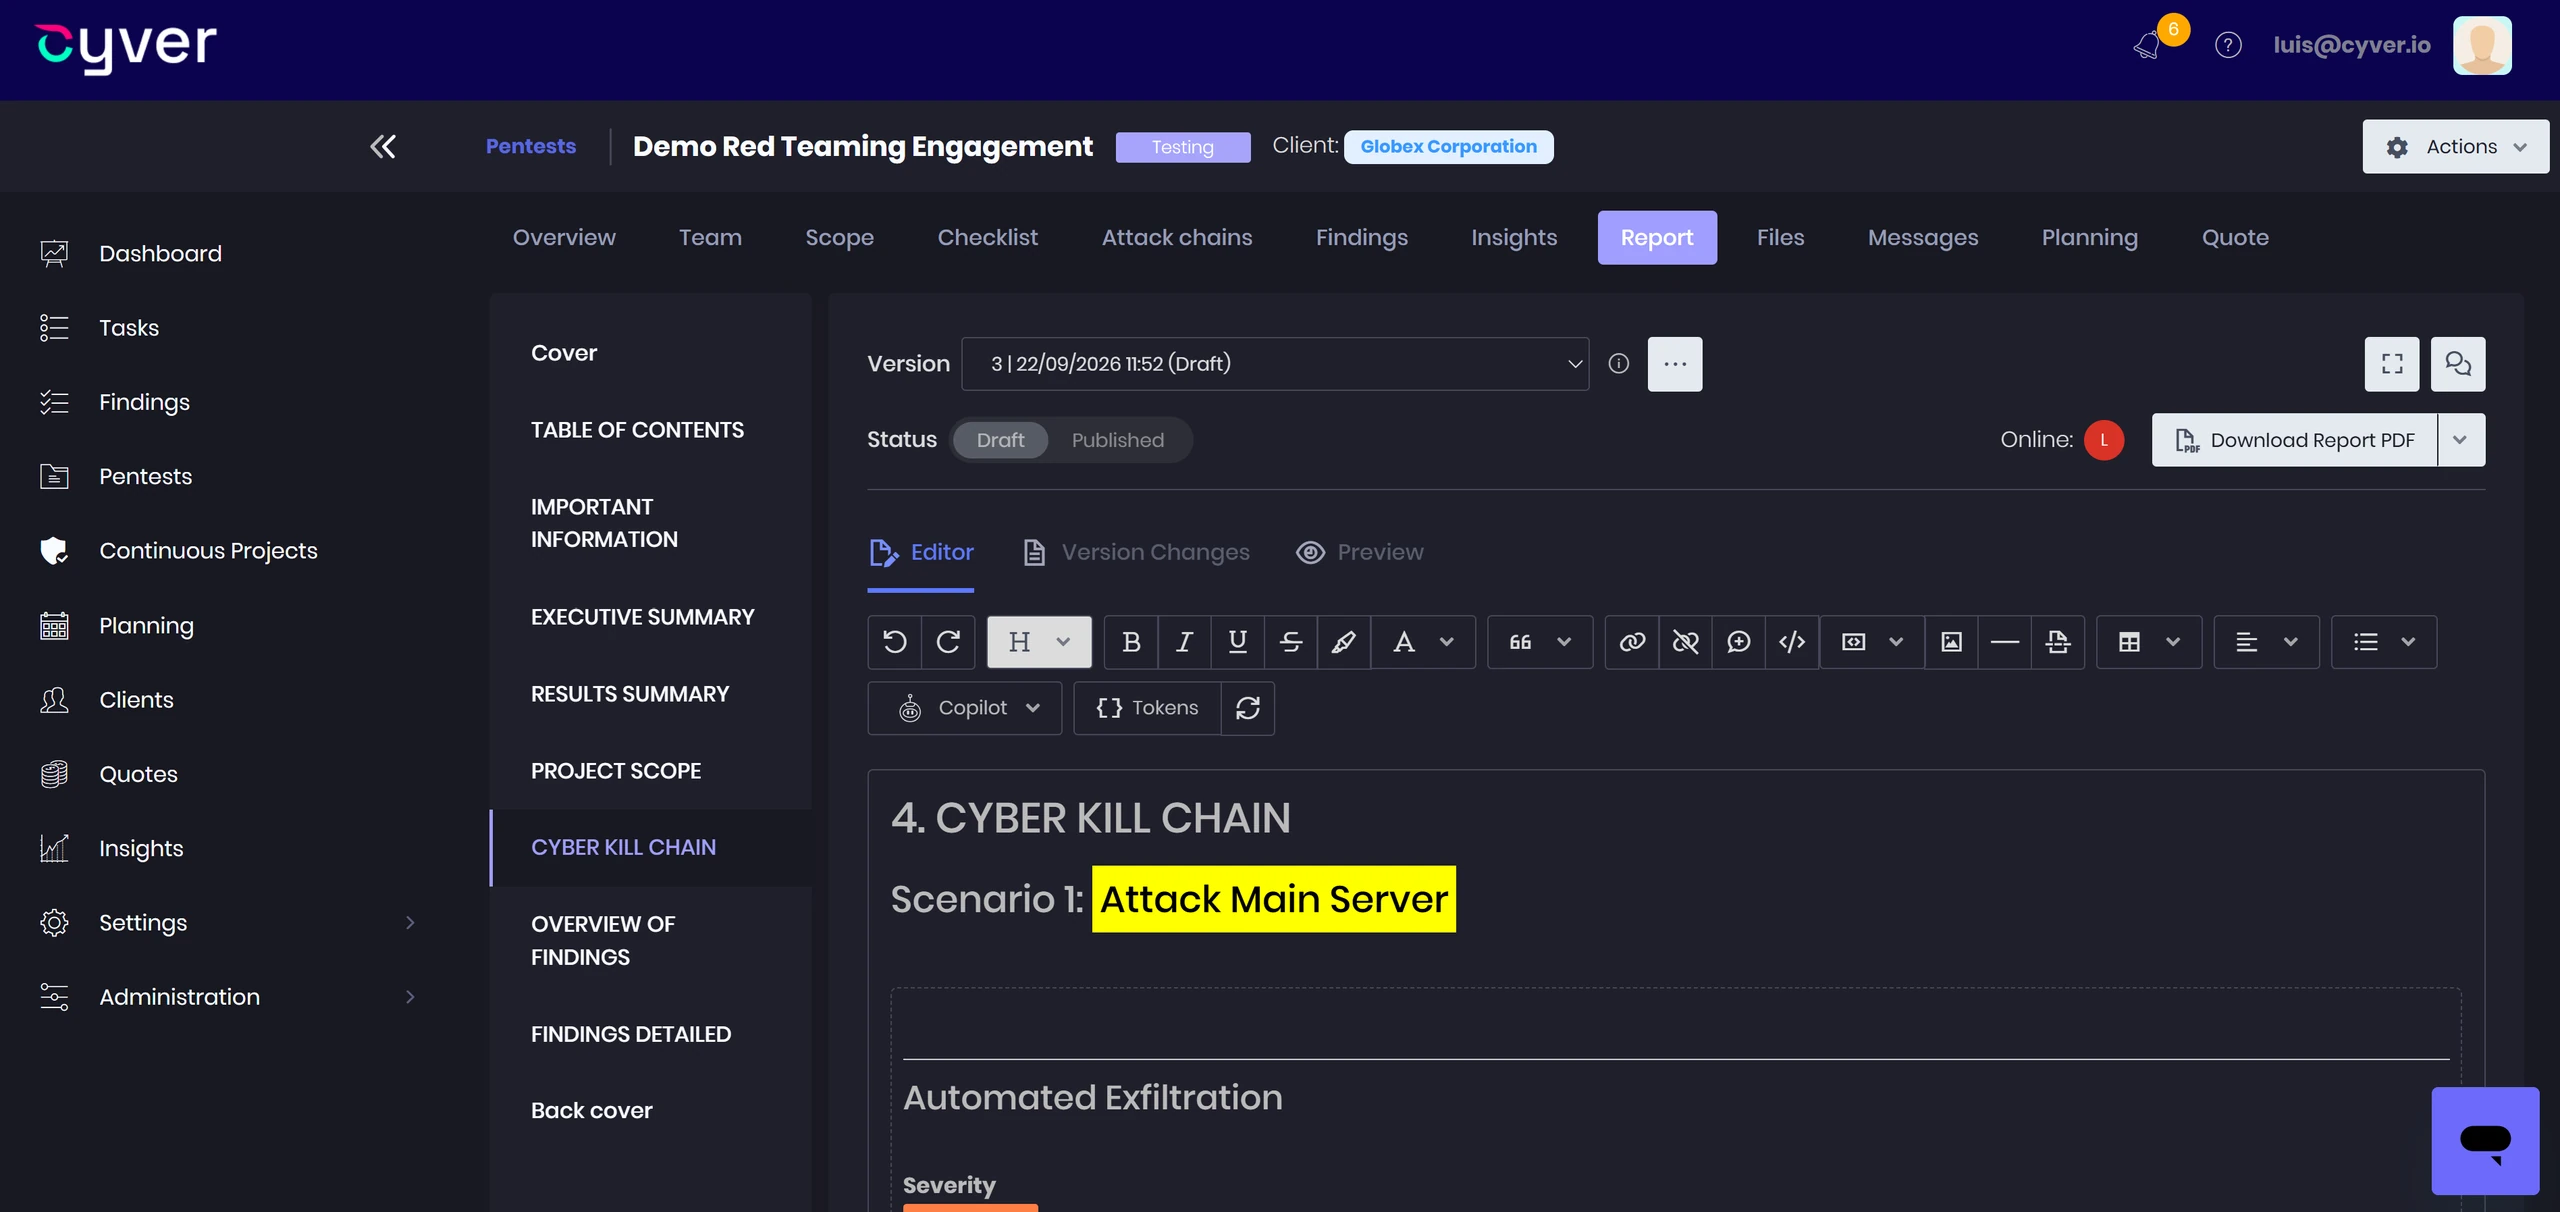Collapse the left sidebar with double chevron
This screenshot has height=1212, width=2560.
point(382,146)
